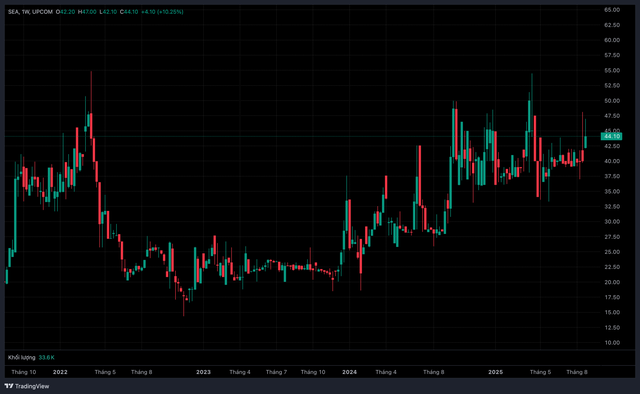Screen dimensions: 640x394
Task: Select the 2024 marker on time axis
Action: (x=349, y=372)
